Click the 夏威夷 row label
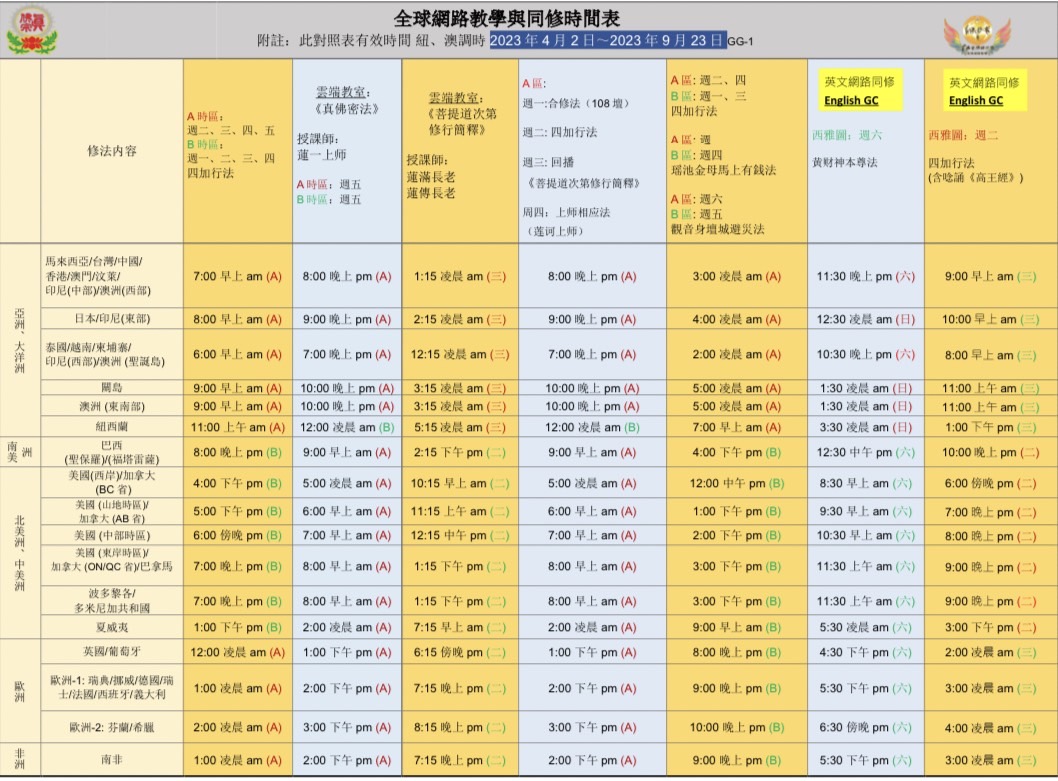1058x781 pixels. [x=111, y=627]
